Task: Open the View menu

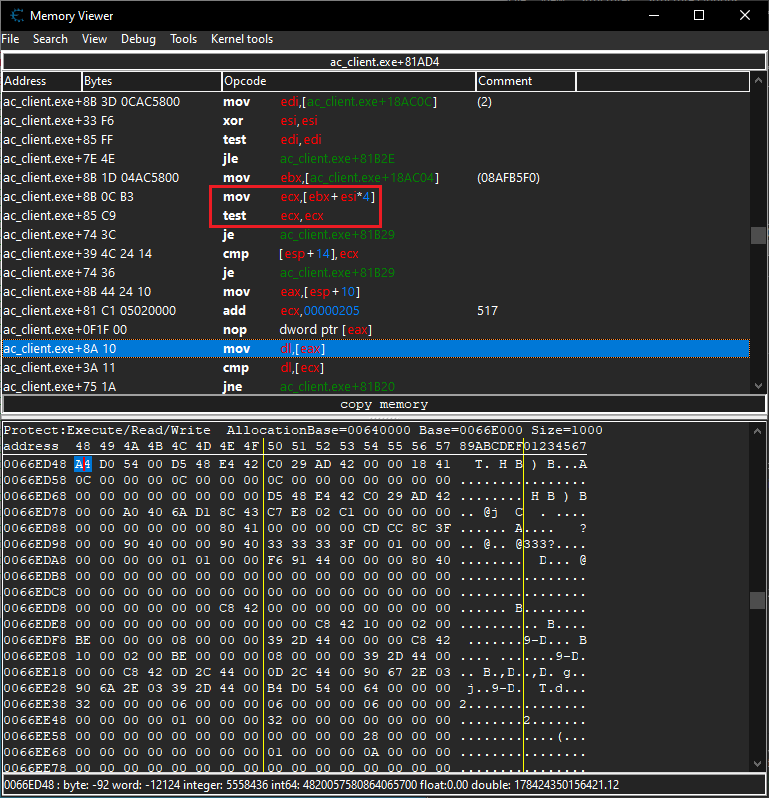Action: click(x=94, y=39)
